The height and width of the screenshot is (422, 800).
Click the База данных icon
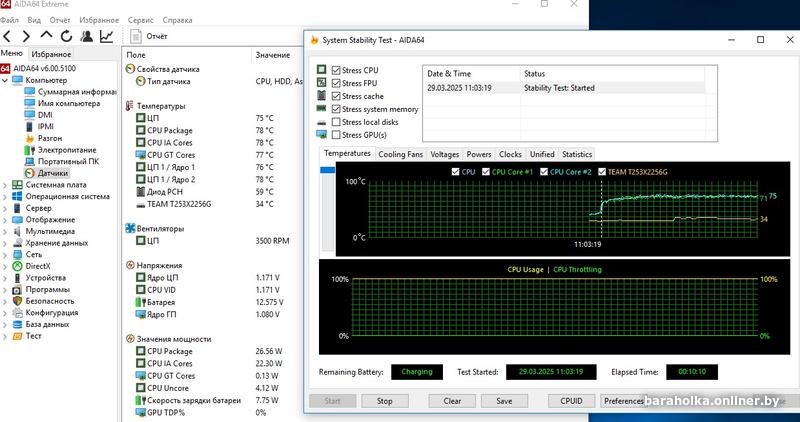(x=17, y=325)
